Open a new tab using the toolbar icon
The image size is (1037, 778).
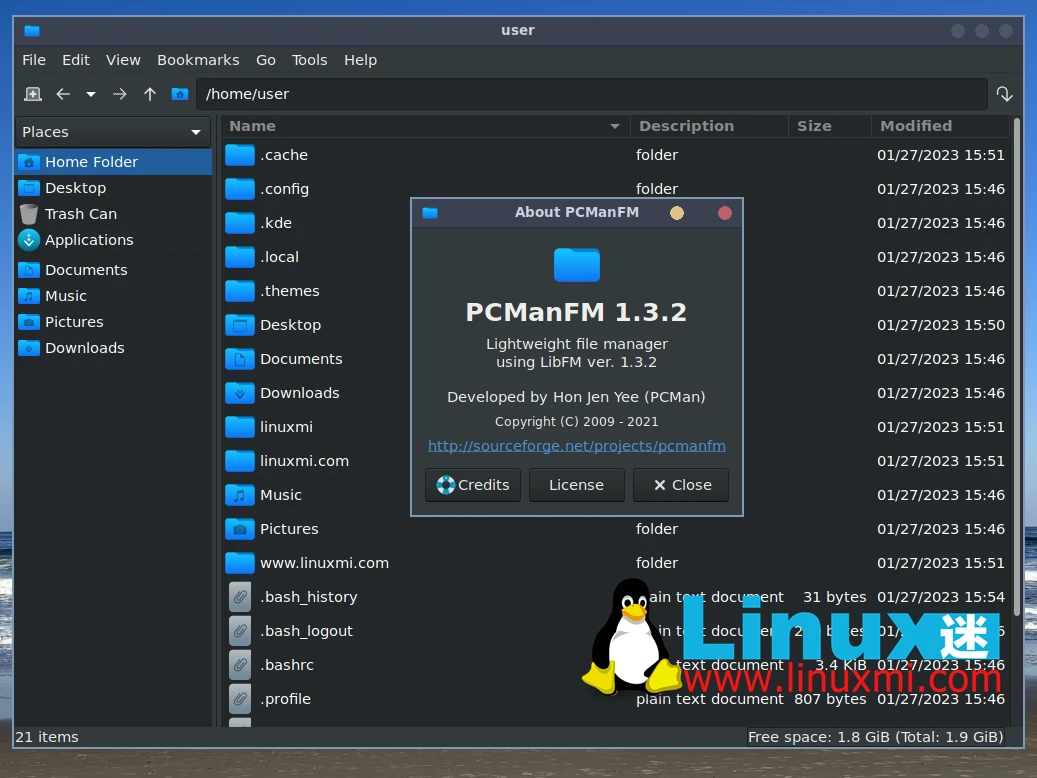click(x=32, y=93)
